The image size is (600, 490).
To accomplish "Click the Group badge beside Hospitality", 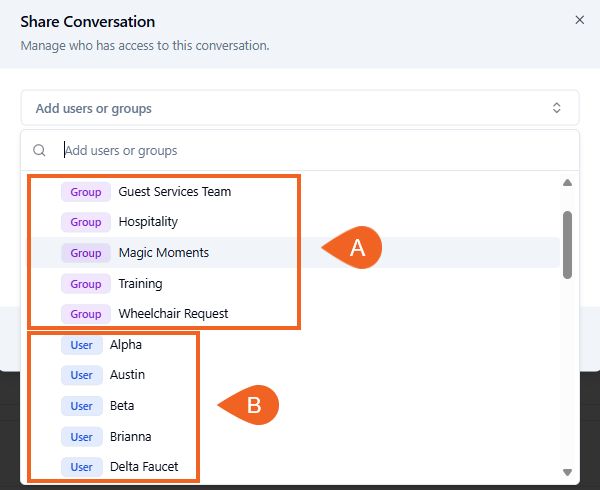I will (x=86, y=222).
